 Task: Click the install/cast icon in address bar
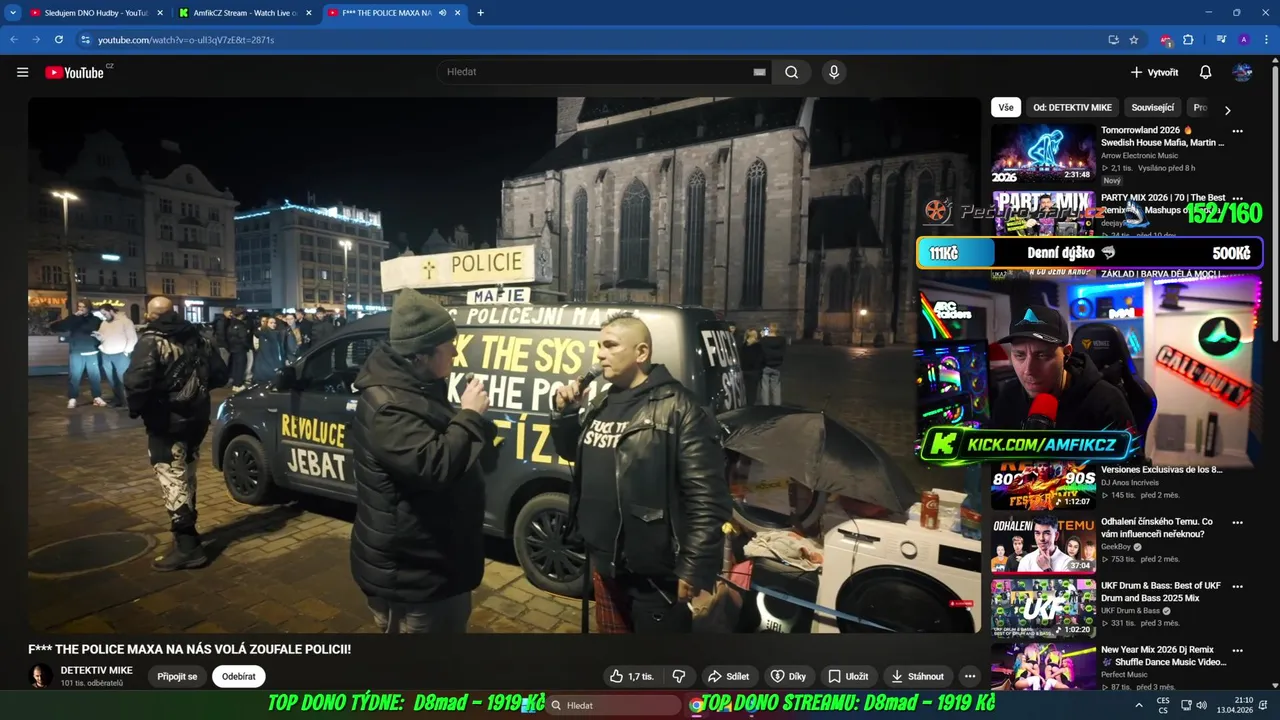pos(1113,40)
